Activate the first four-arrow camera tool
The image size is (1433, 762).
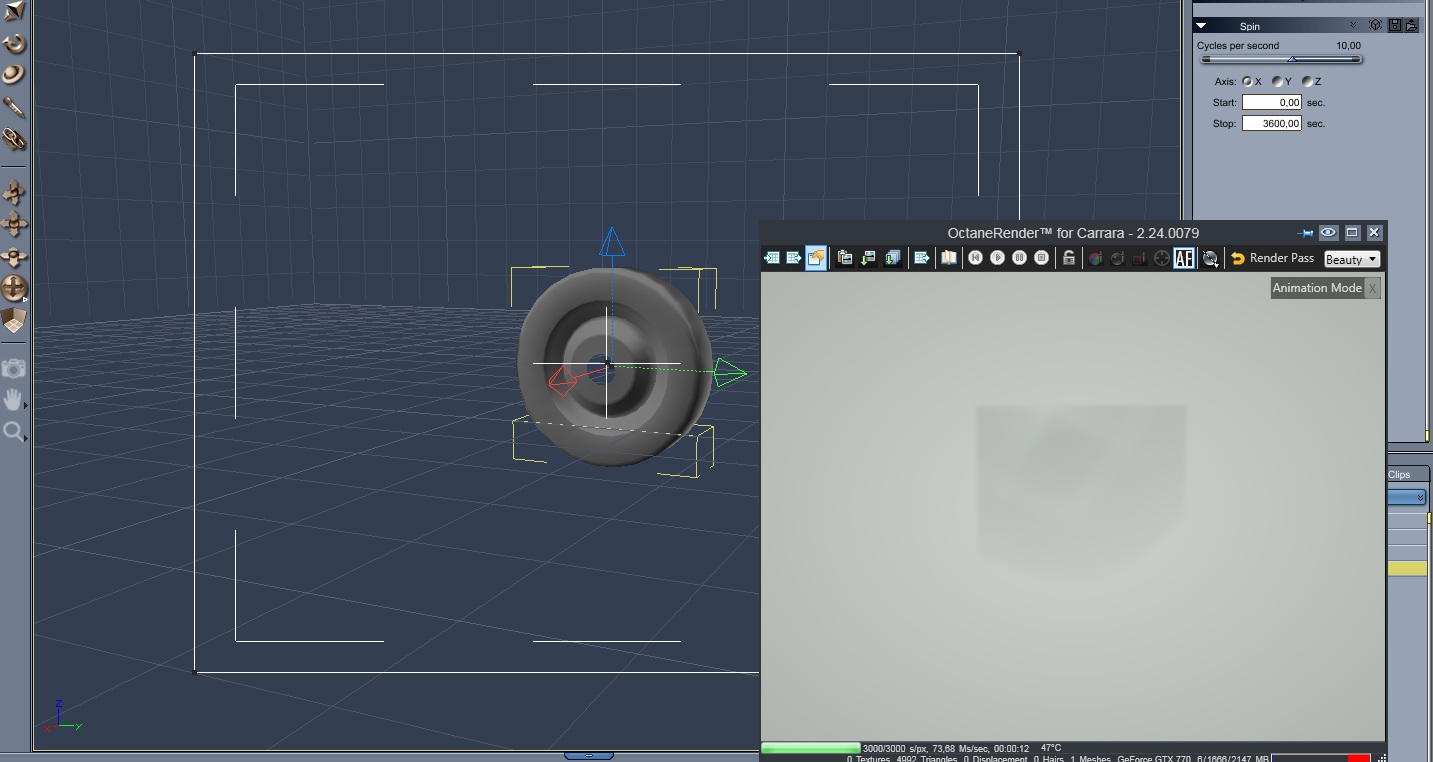[x=14, y=191]
